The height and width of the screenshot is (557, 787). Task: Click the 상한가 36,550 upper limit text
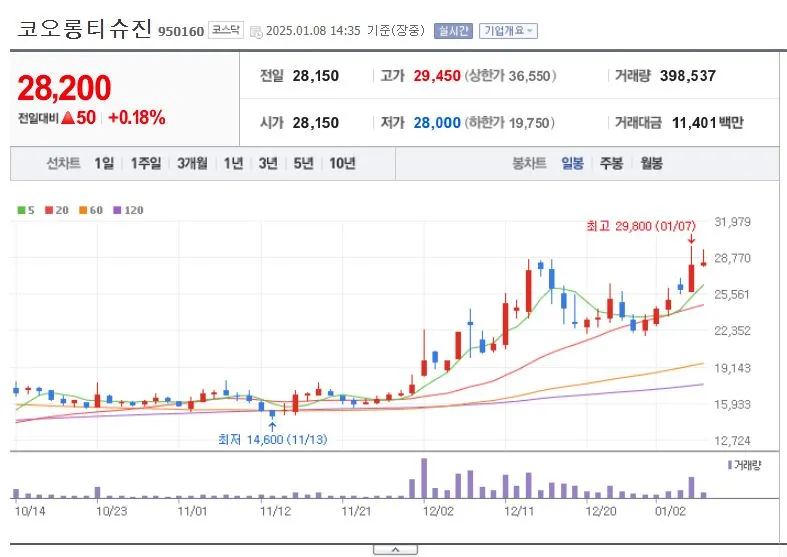510,76
